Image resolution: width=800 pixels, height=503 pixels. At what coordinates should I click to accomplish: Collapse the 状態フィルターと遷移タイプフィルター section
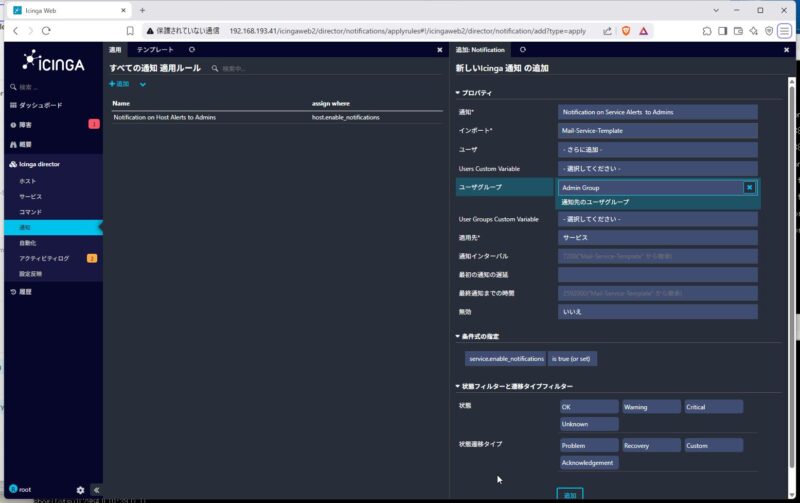(x=514, y=387)
